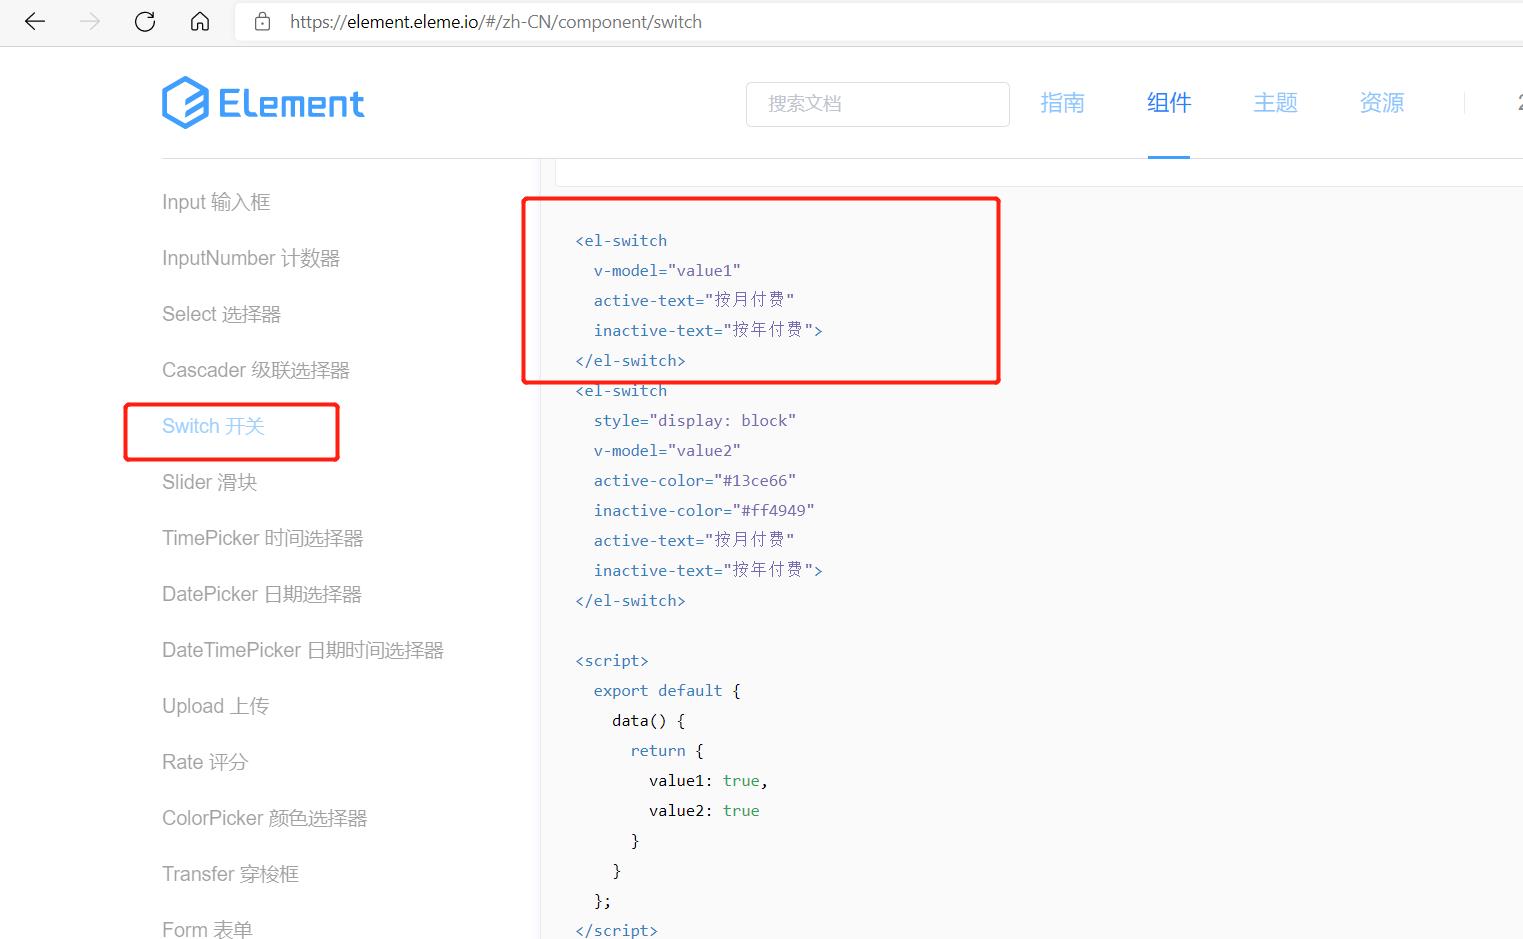Open Cascader 级联选择器 in the sidebar
Screen dimensions: 1523x939
pos(256,370)
